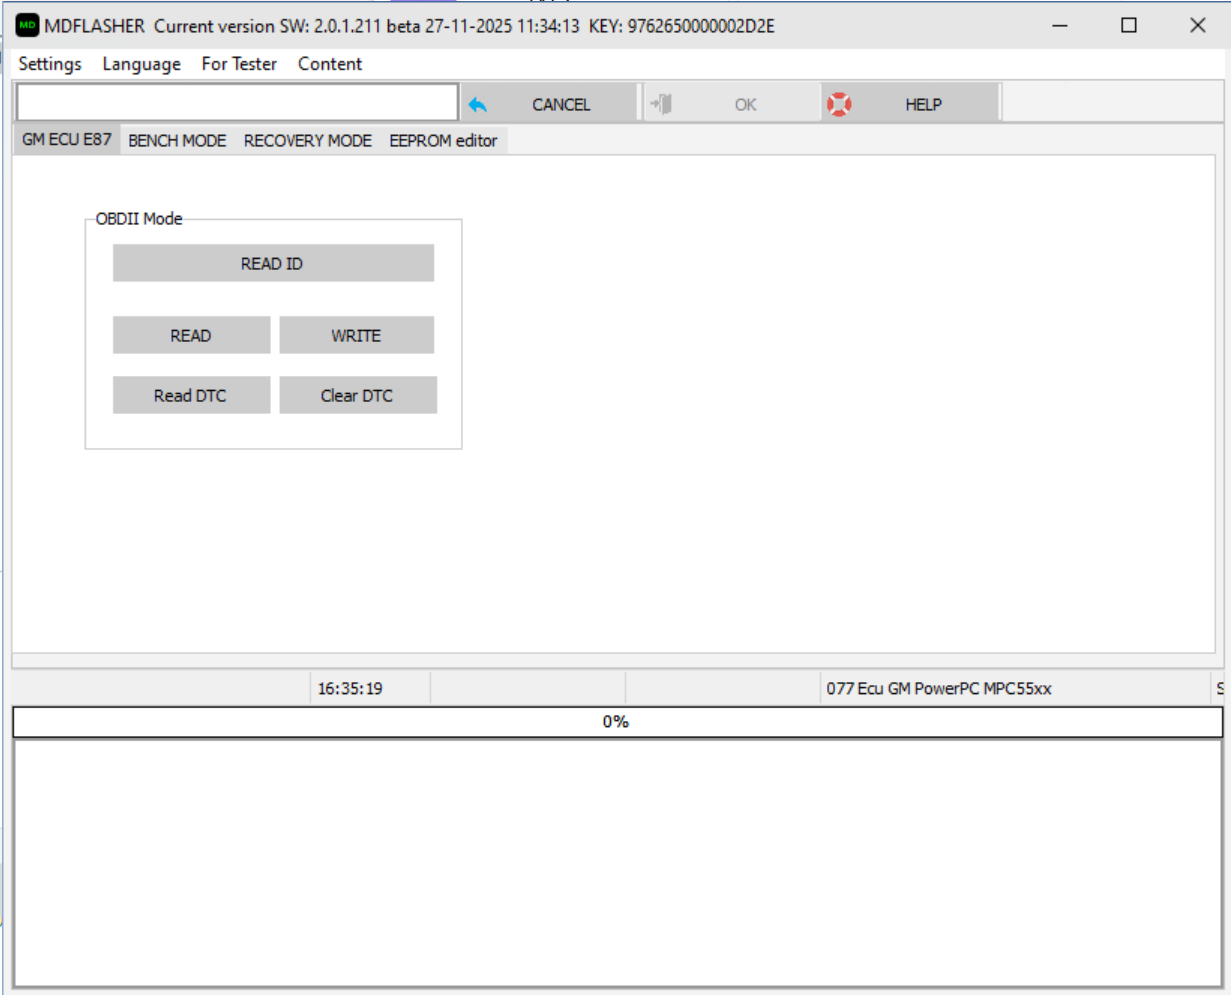The width and height of the screenshot is (1231, 995).
Task: Go to the EEPROM editor tab
Action: click(x=443, y=141)
